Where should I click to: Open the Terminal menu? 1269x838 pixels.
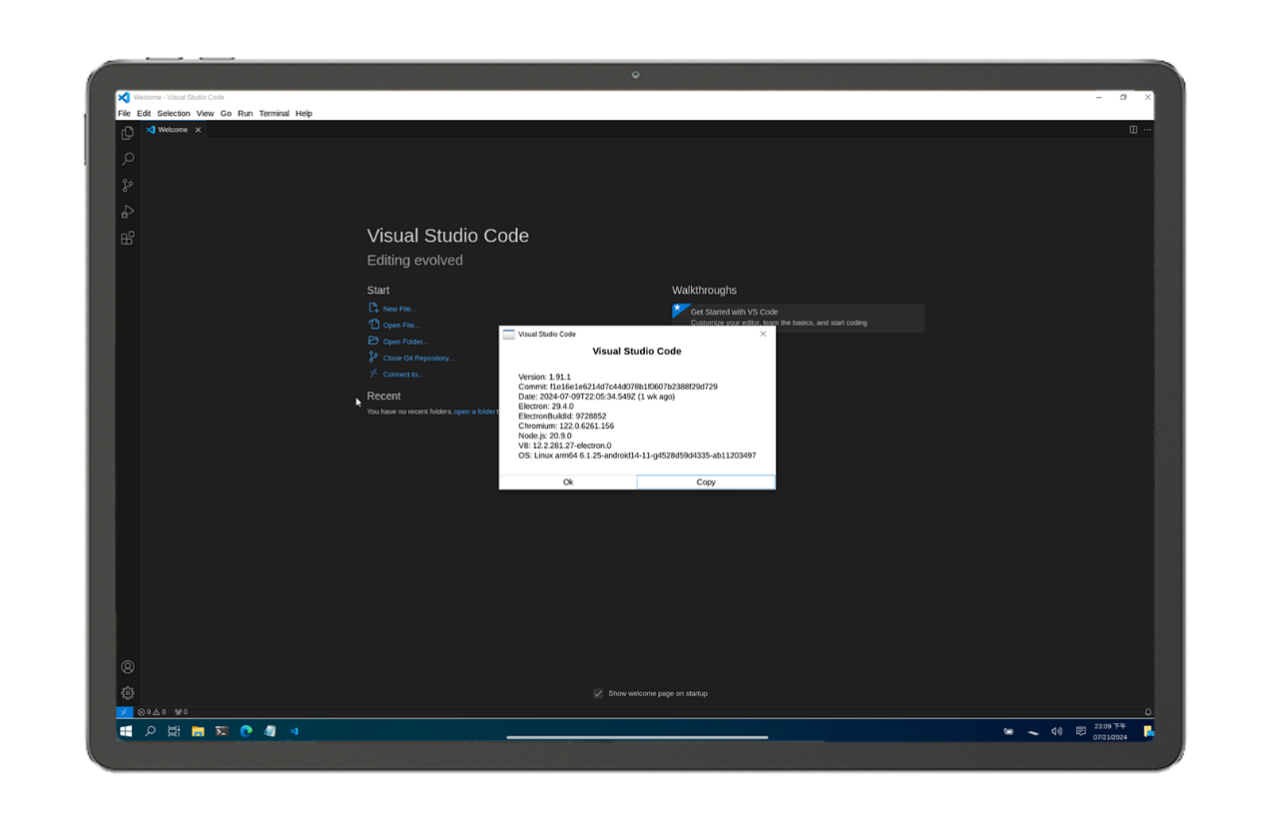[274, 113]
